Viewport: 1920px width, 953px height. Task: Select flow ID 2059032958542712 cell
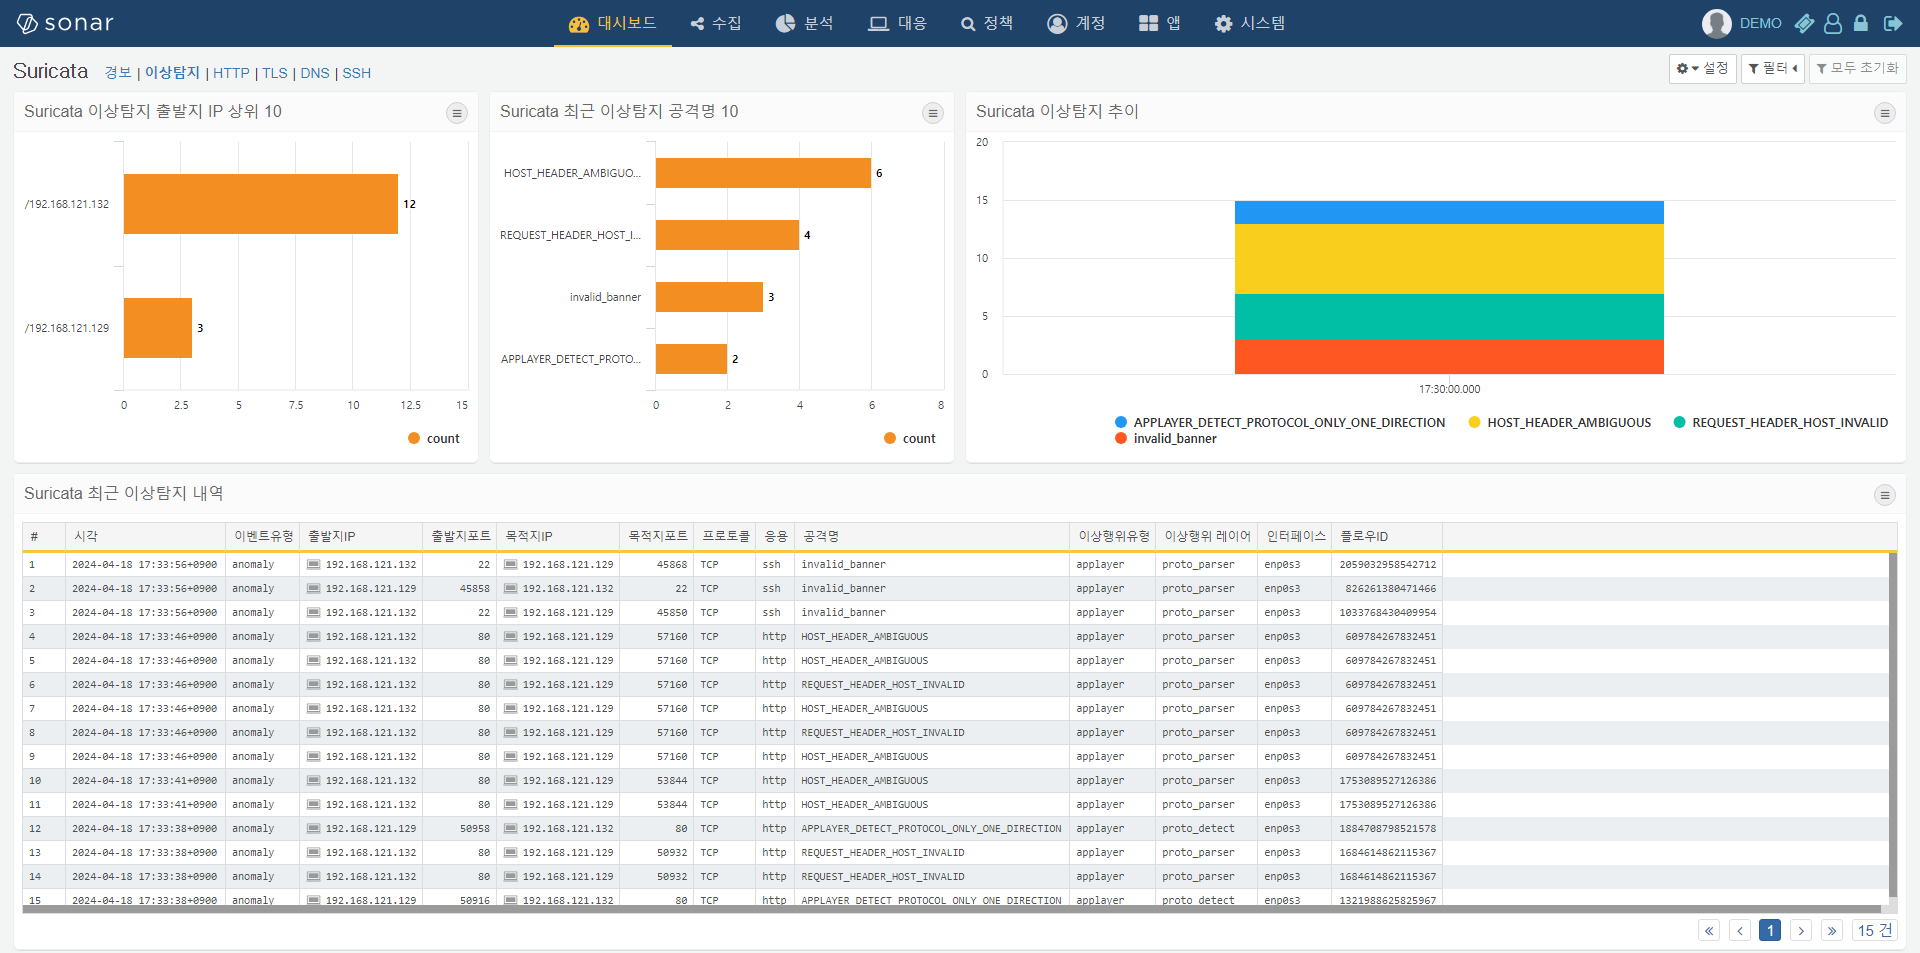(x=1388, y=565)
